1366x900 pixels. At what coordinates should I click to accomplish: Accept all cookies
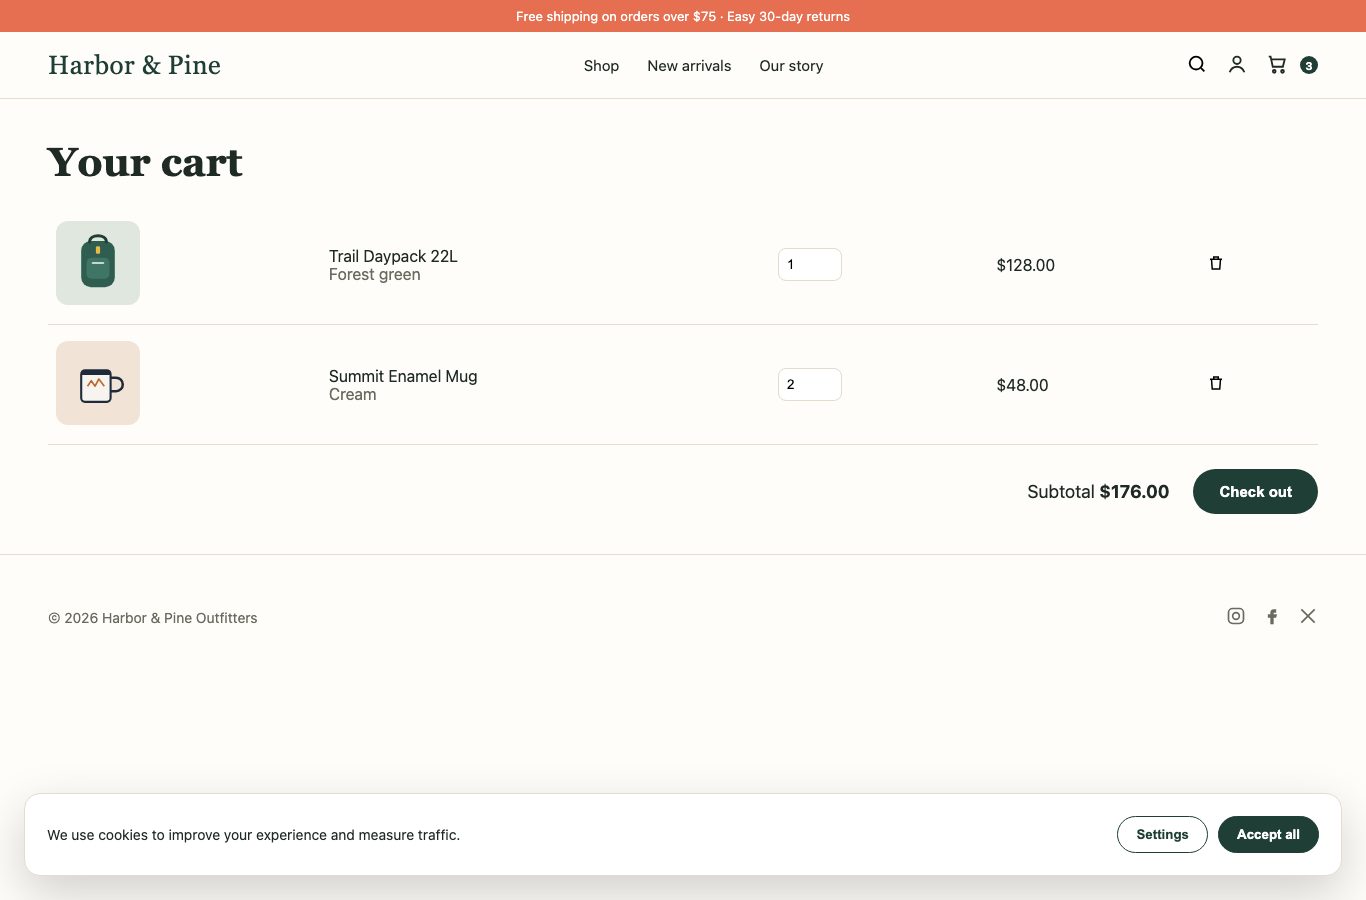pyautogui.click(x=1268, y=835)
